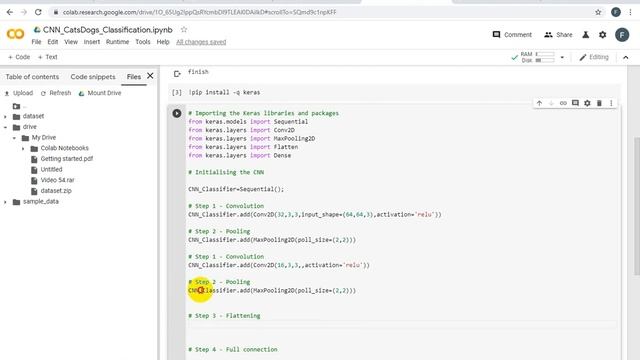This screenshot has height=360, width=640.
Task: Click the browser address bar URL
Action: (x=200, y=12)
